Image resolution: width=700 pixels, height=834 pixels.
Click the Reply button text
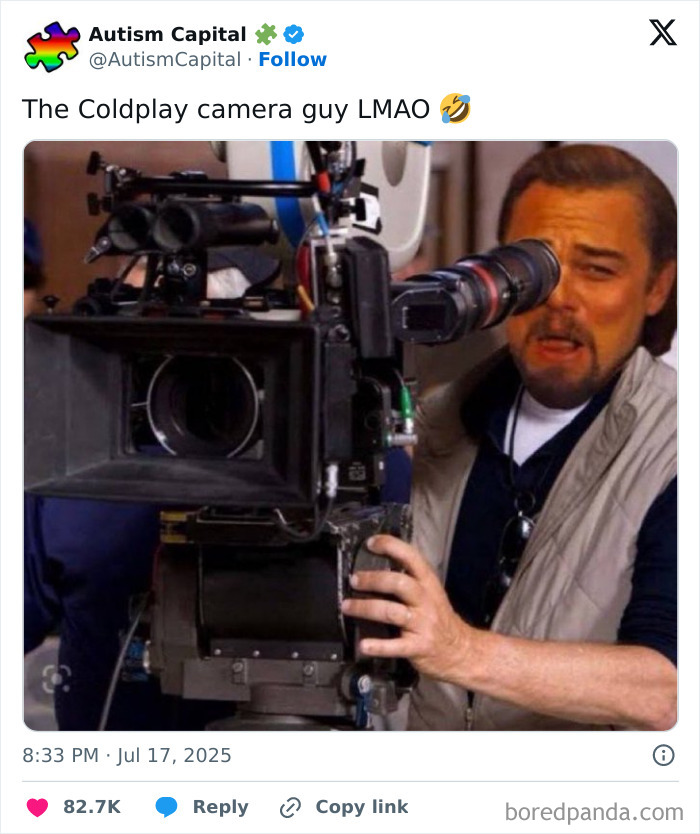pyautogui.click(x=220, y=807)
